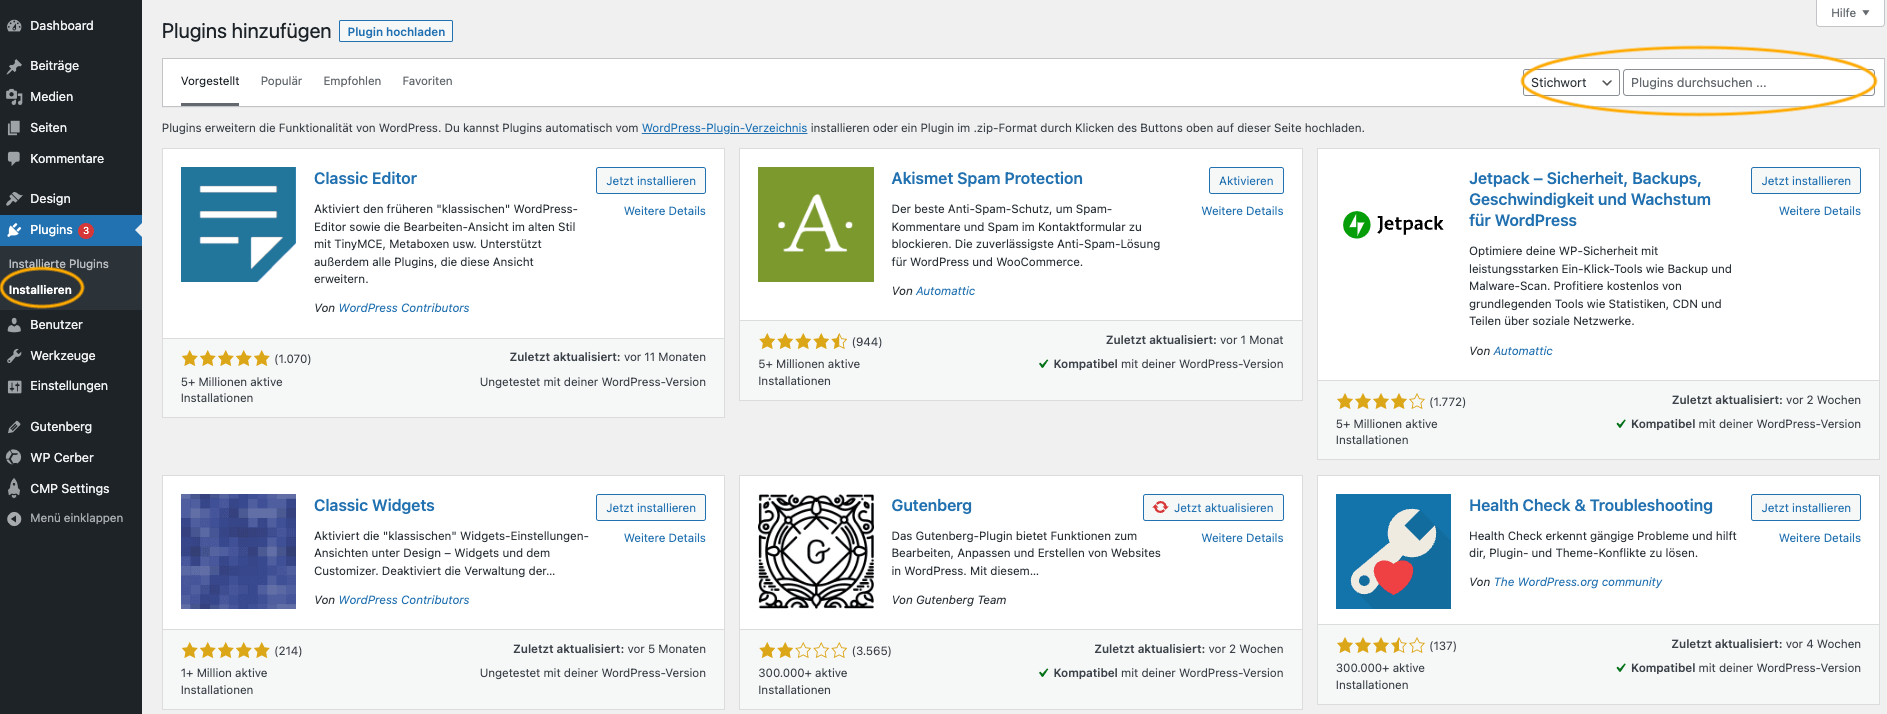Click the Medien media icon
1887x714 pixels.
pyautogui.click(x=14, y=97)
